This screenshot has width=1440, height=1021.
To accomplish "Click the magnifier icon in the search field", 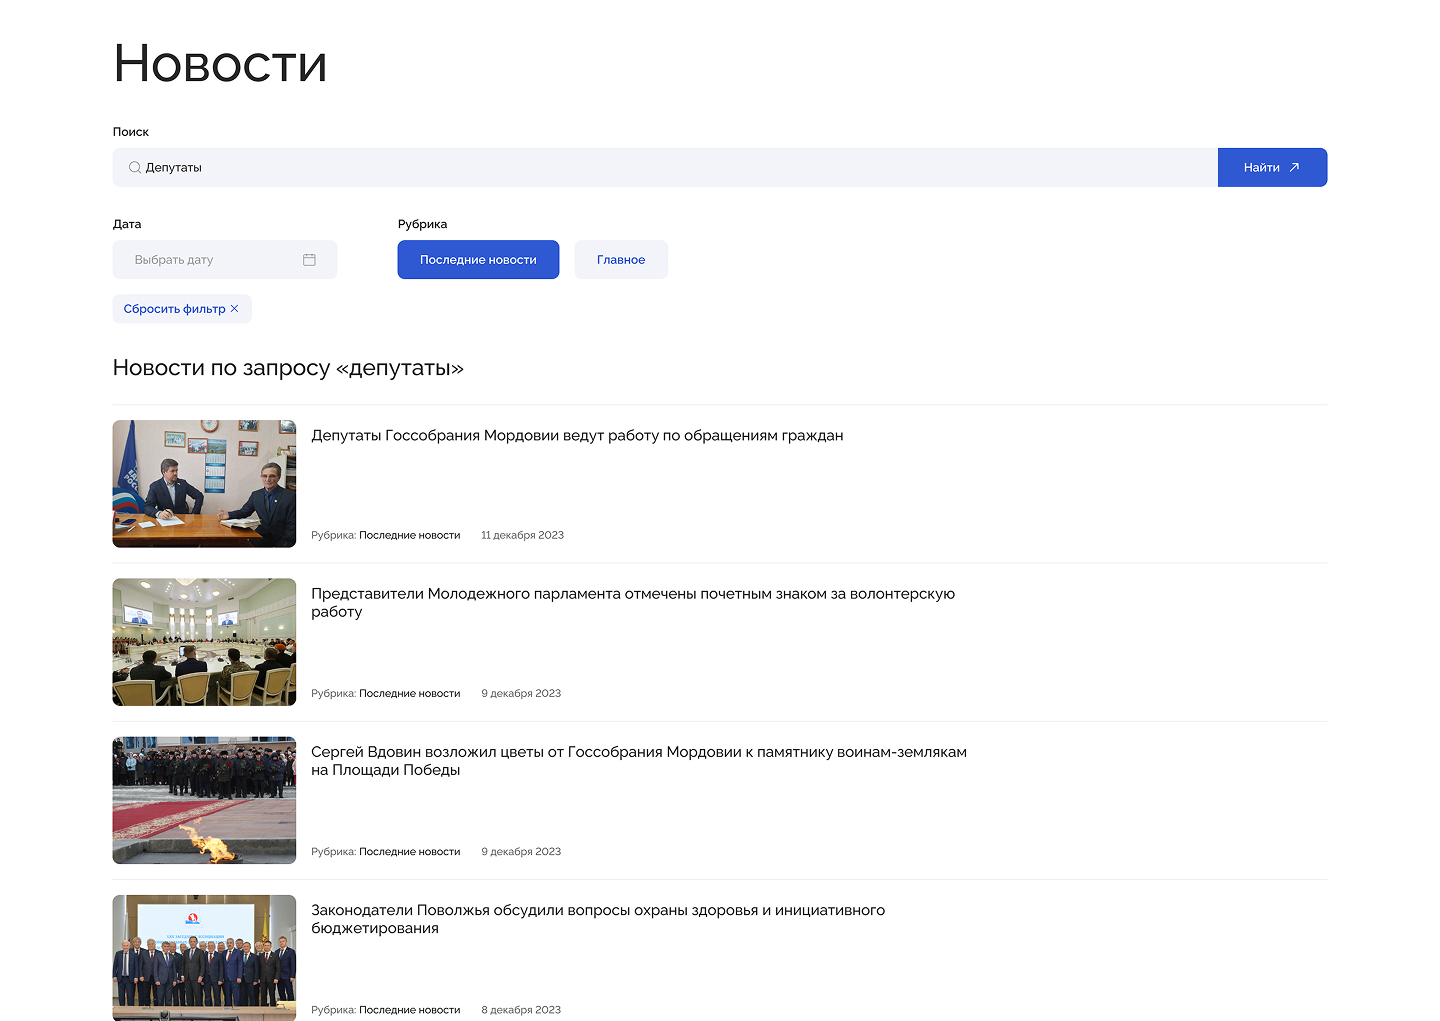I will click(134, 167).
